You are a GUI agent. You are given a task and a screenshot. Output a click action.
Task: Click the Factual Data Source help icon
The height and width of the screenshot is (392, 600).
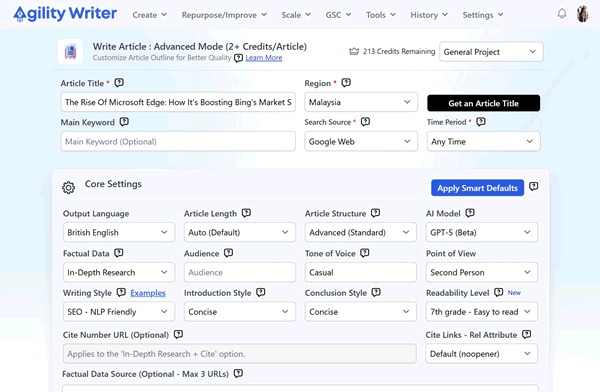click(x=238, y=373)
